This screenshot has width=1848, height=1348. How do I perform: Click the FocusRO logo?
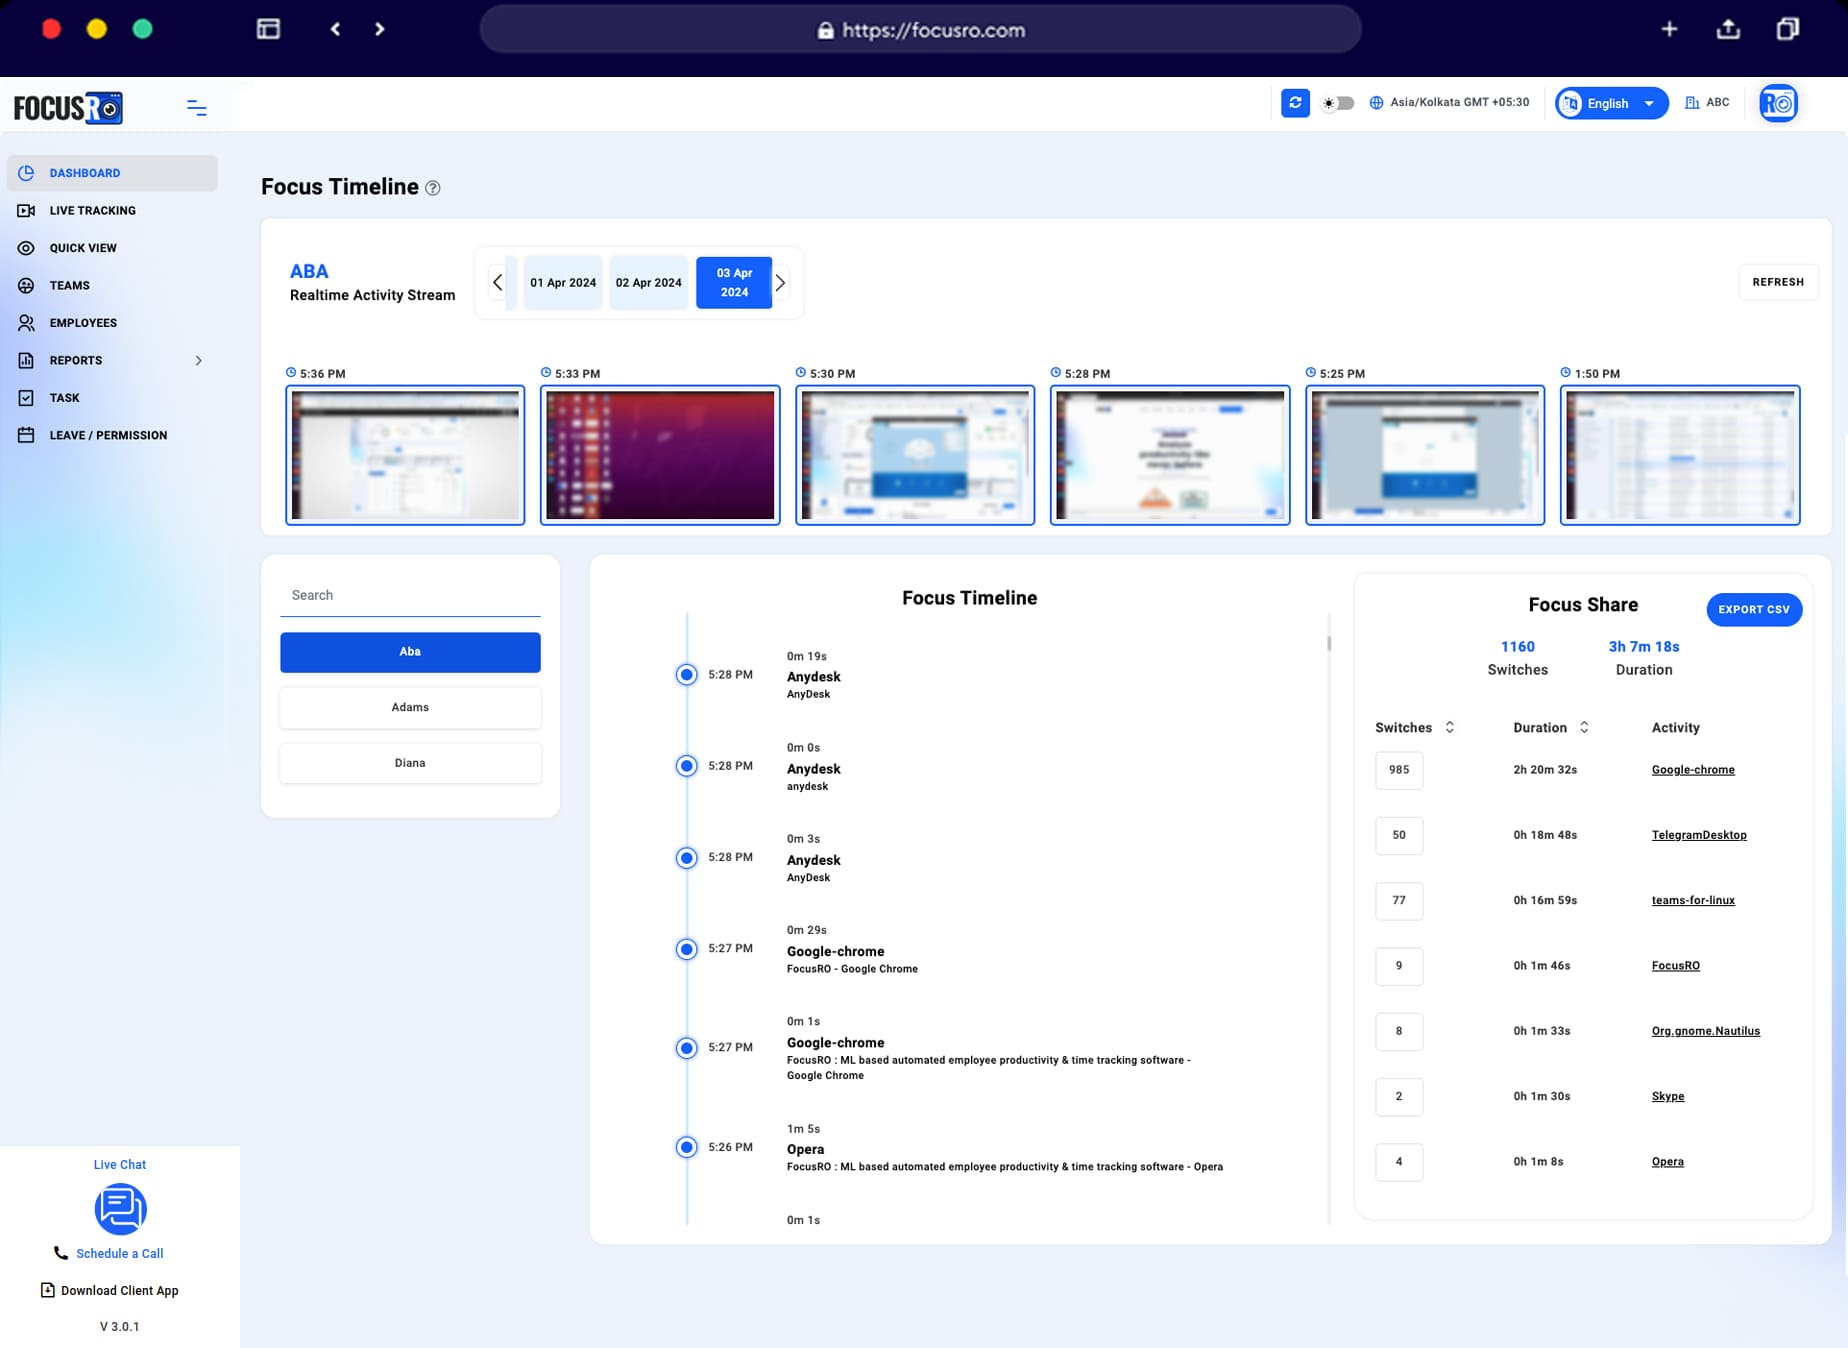pos(67,107)
